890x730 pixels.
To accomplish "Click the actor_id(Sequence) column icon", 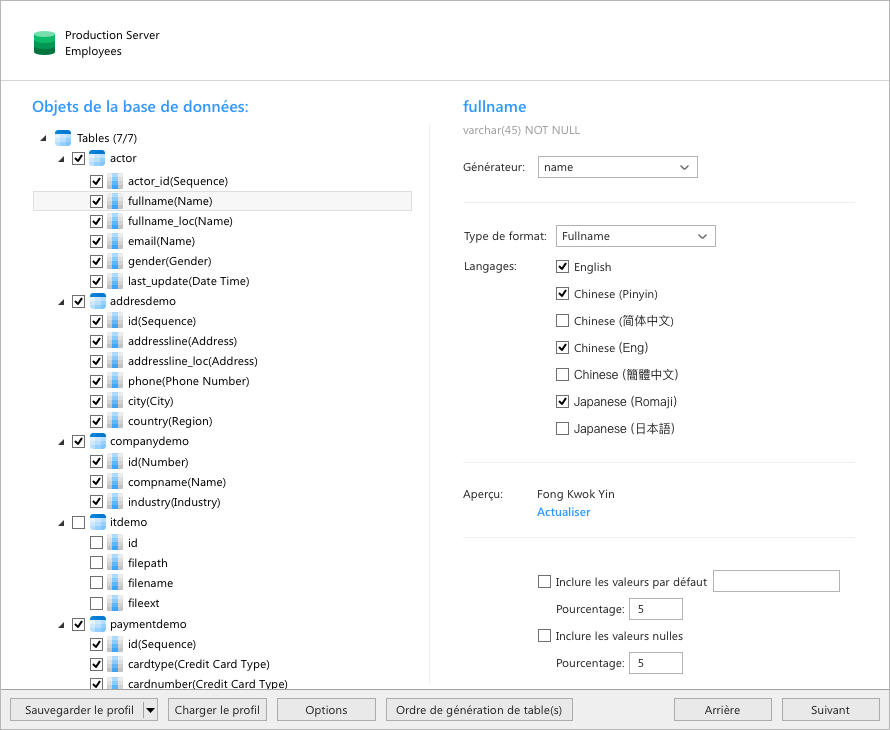I will (x=115, y=181).
